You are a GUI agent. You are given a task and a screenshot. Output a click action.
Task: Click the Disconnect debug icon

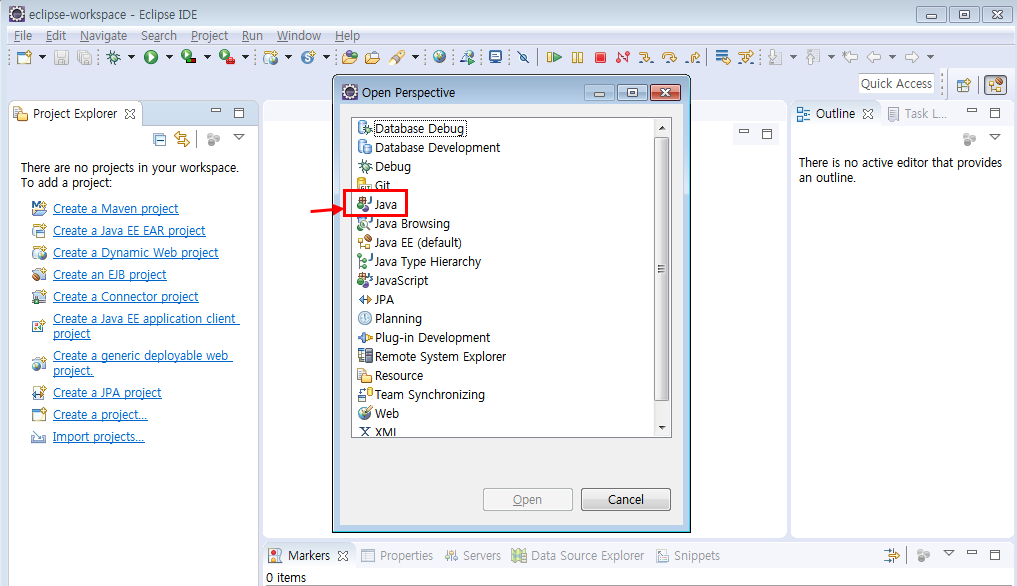623,57
